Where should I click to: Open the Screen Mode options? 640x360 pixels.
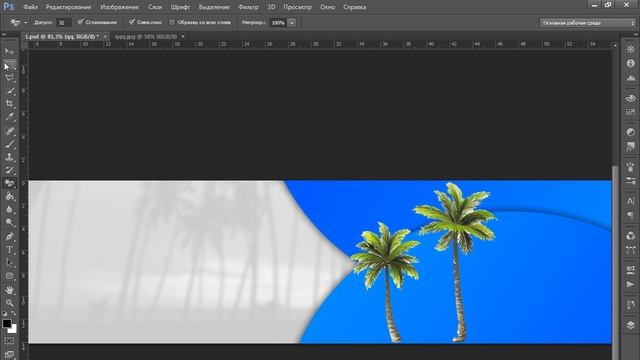click(x=9, y=354)
